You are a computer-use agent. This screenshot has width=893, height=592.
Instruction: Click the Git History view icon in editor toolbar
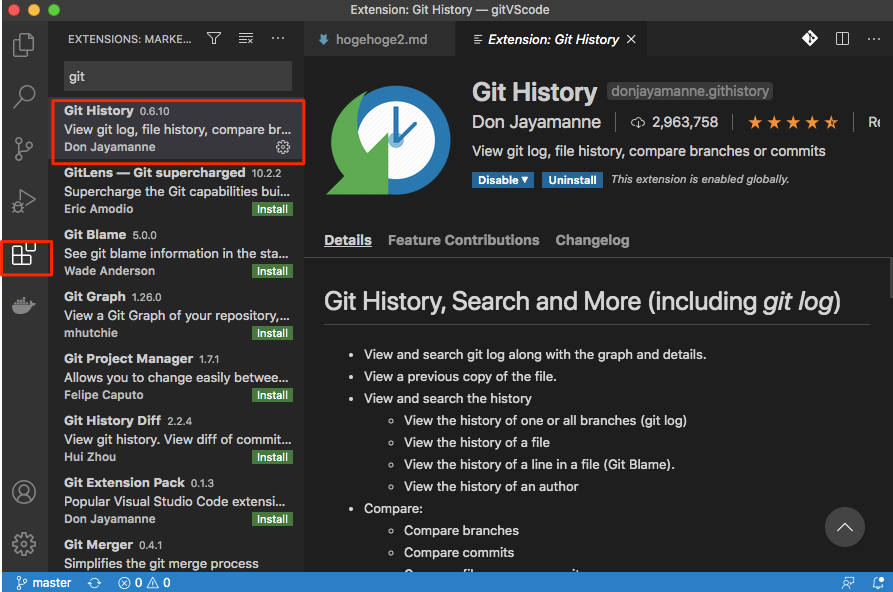click(810, 38)
